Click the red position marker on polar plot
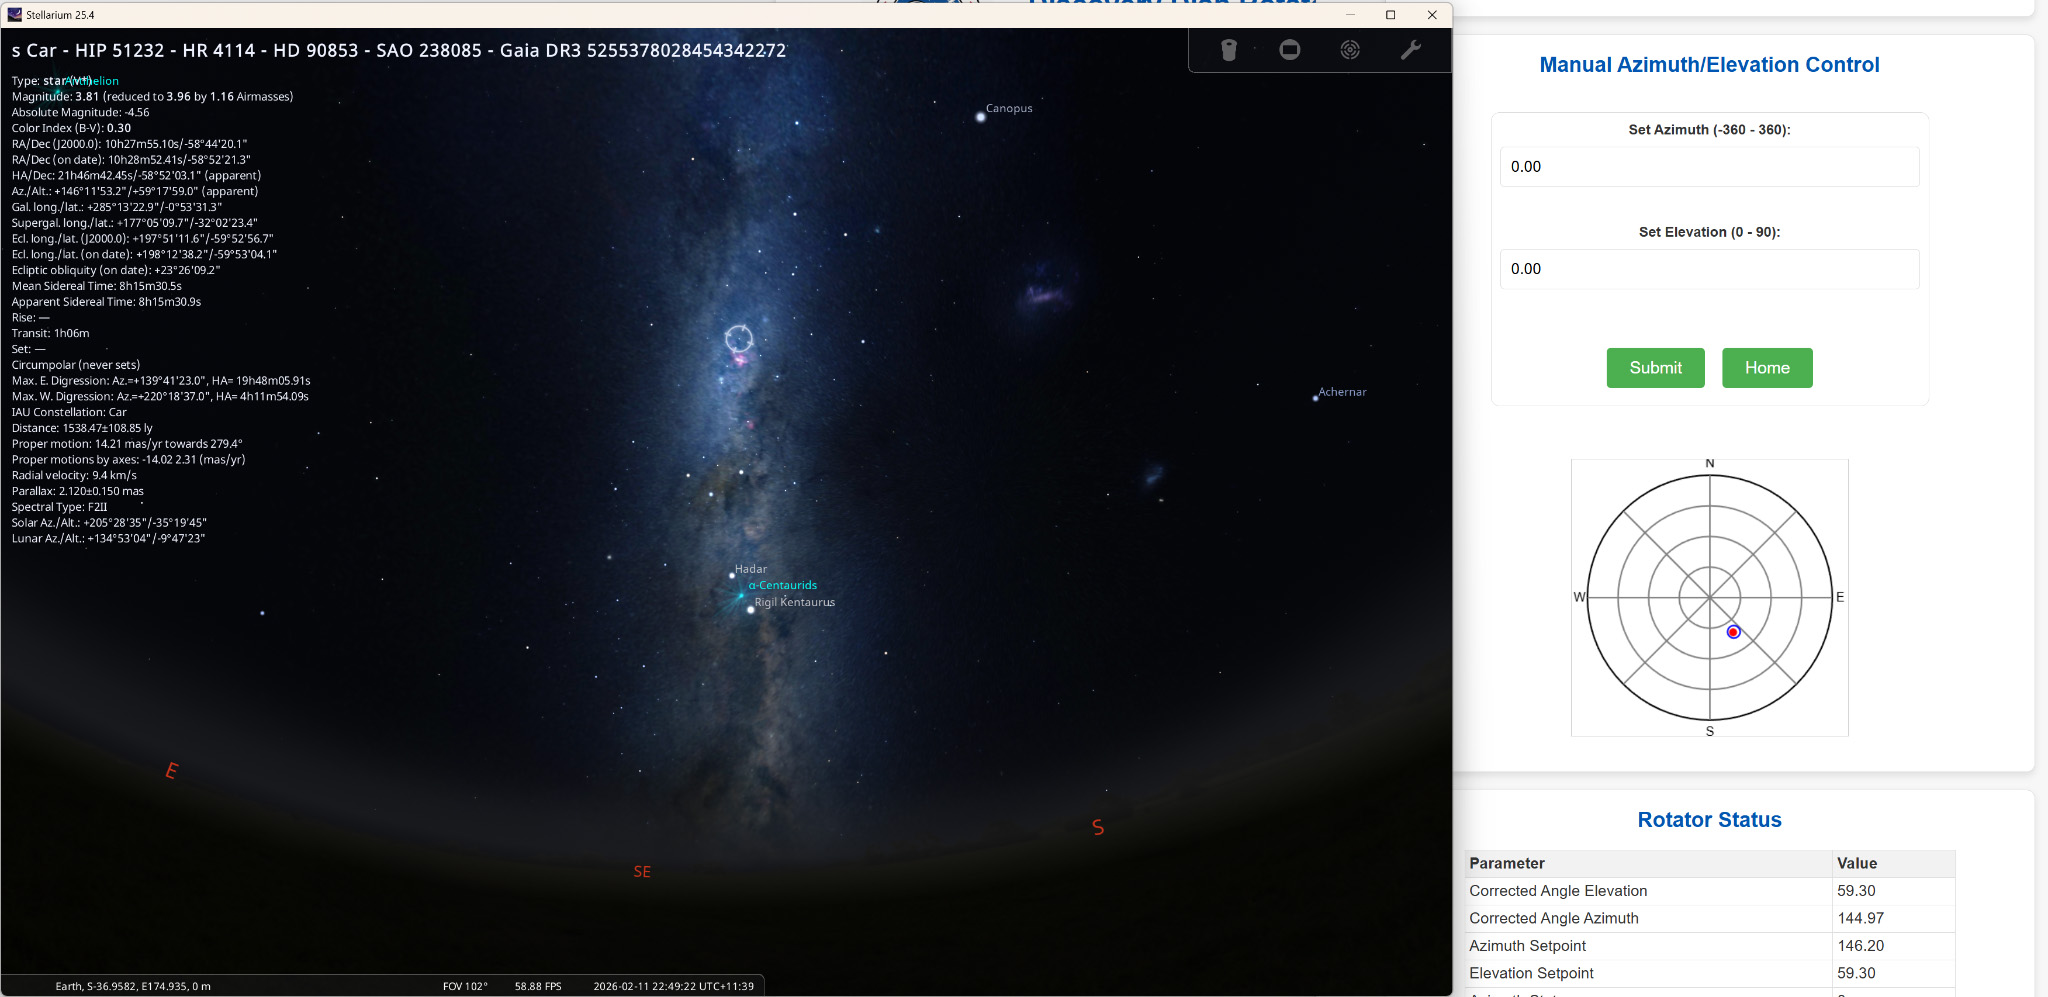Viewport: 2048px width, 997px height. 1733,632
